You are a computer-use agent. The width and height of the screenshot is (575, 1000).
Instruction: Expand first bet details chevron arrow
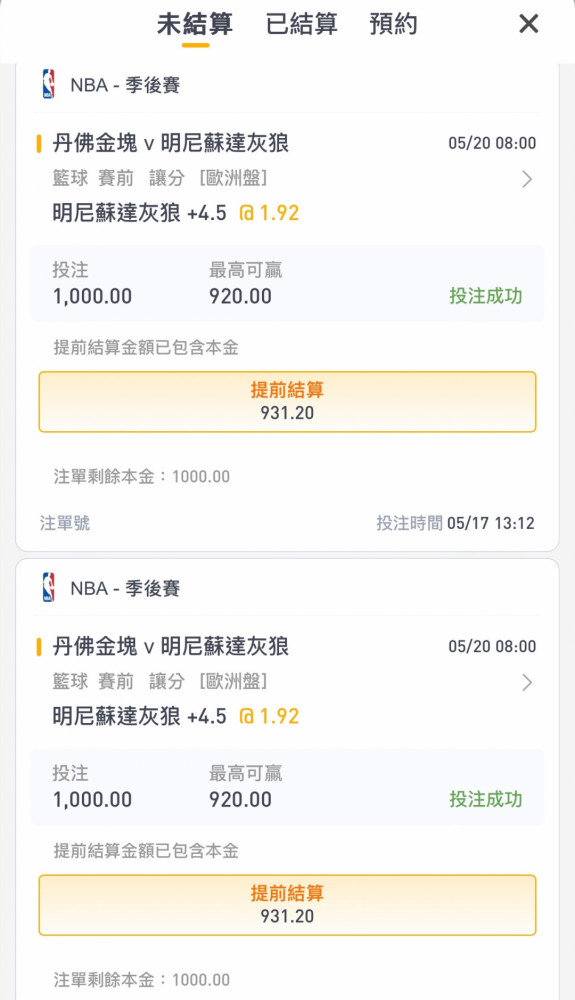(527, 179)
